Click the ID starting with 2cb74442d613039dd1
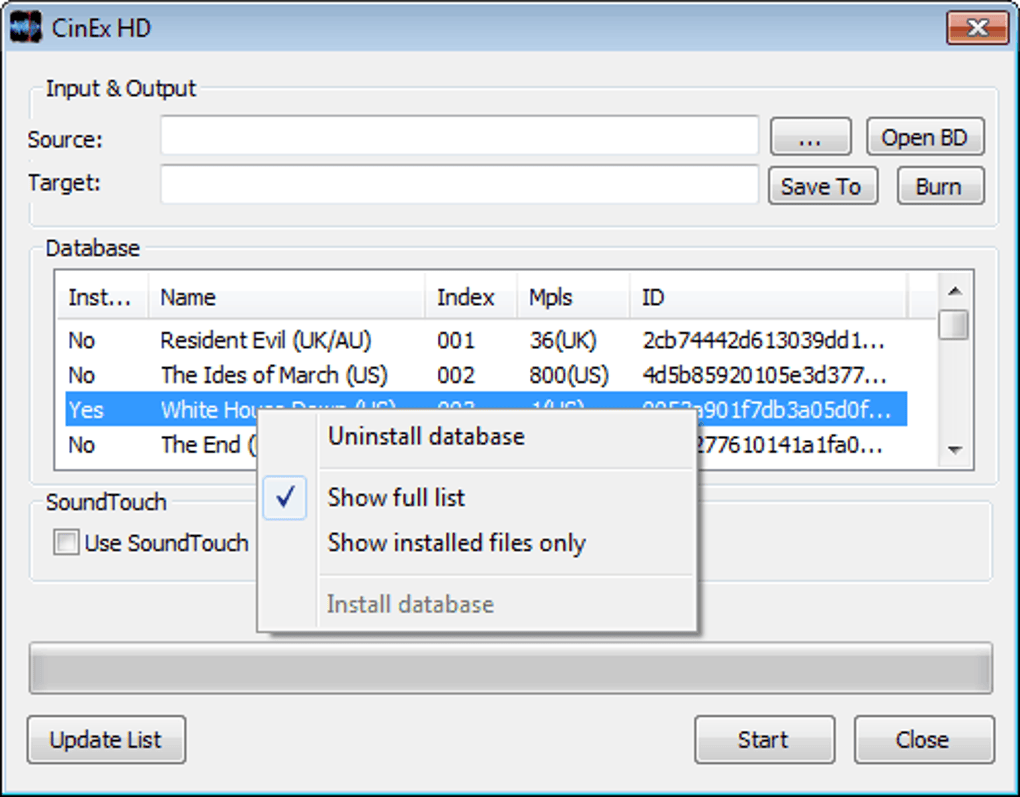 coord(763,340)
